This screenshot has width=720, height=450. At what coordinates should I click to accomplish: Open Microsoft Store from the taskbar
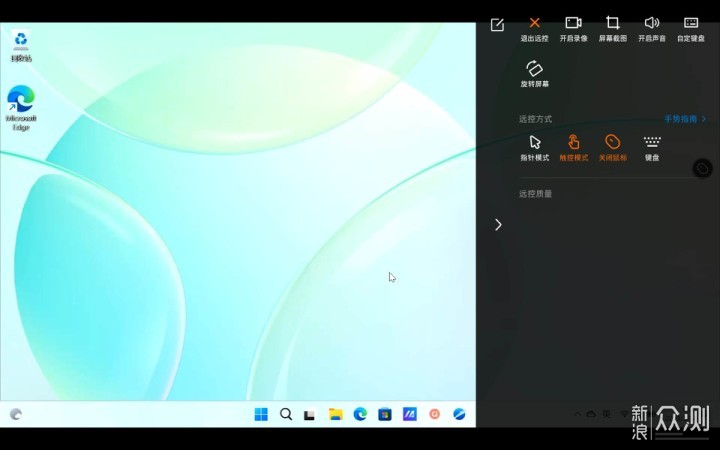(x=385, y=415)
